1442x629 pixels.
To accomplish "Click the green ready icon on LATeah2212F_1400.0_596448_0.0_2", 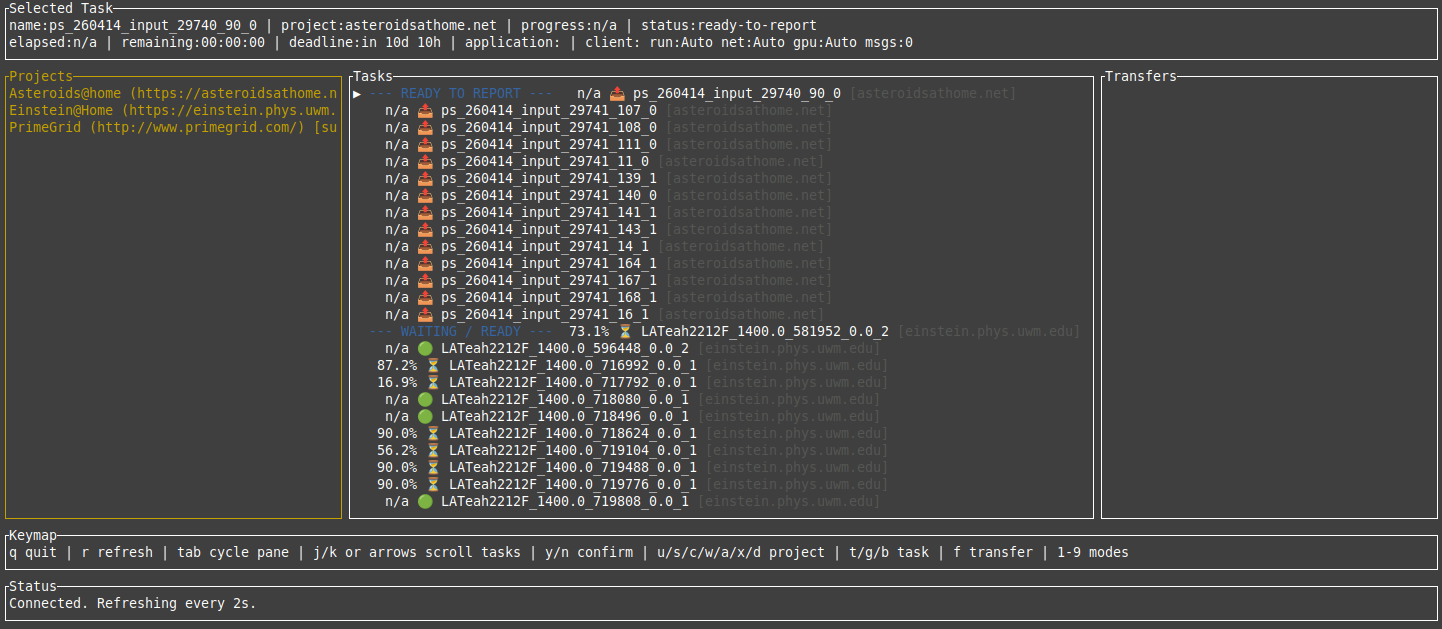I will tap(425, 348).
